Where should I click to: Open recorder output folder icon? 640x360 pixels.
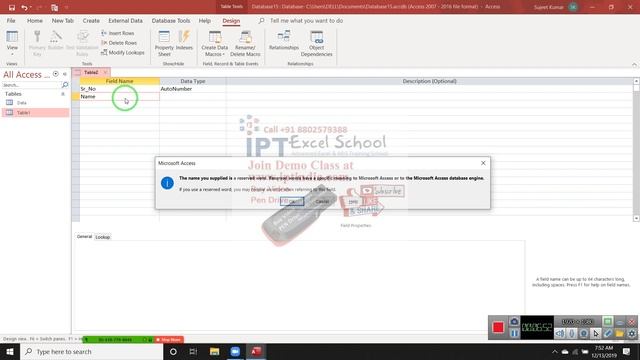pos(620,333)
